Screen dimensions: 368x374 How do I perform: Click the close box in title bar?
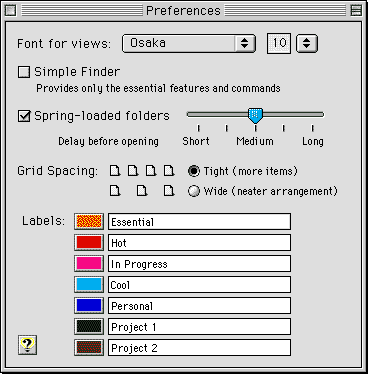coord(11,11)
